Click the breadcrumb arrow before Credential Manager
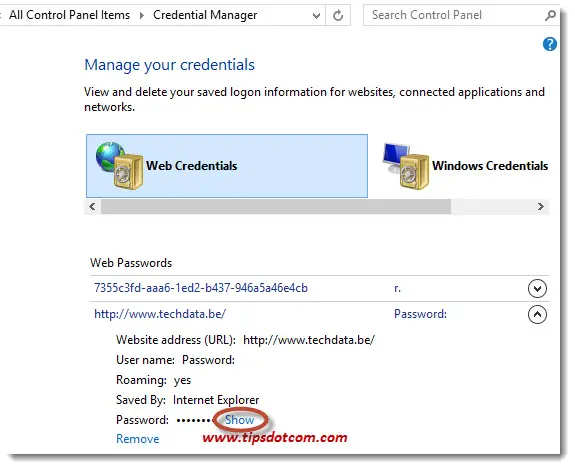575x469 pixels. [x=142, y=15]
